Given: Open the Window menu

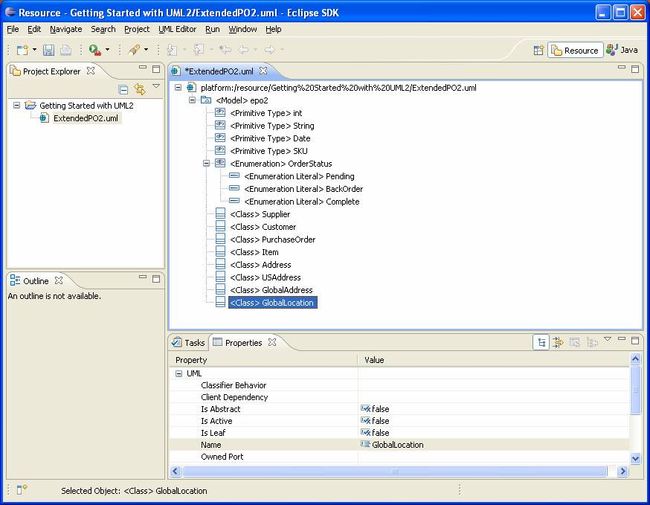Looking at the screenshot, I should point(243,29).
